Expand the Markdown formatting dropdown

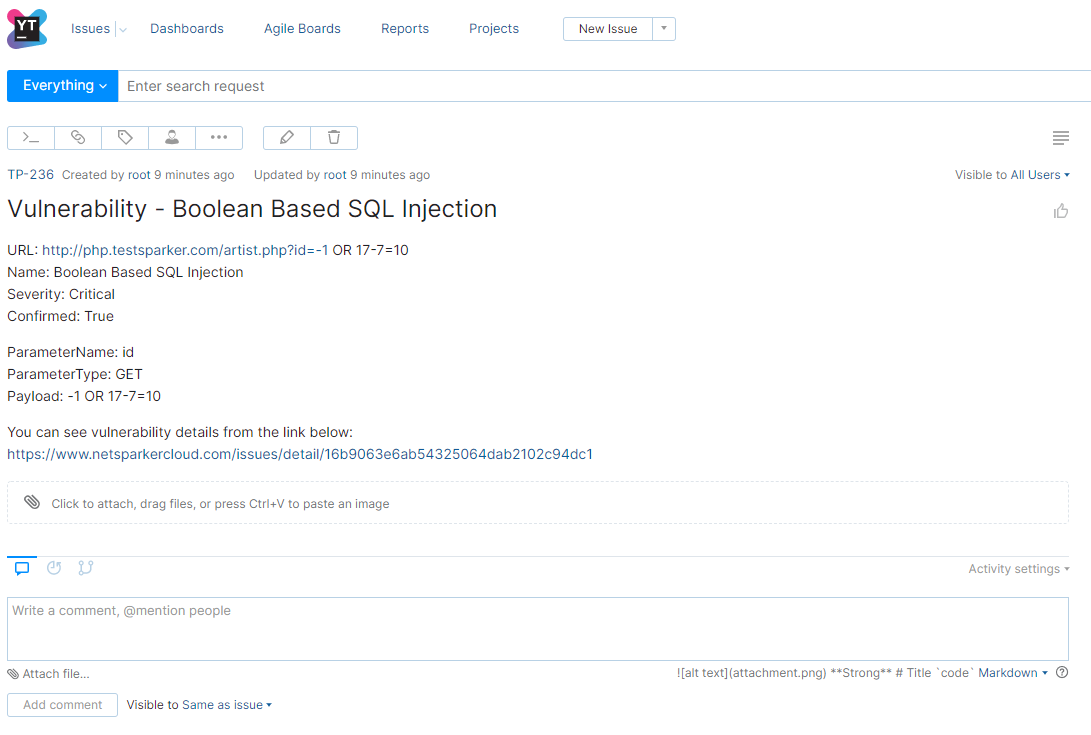point(1012,672)
